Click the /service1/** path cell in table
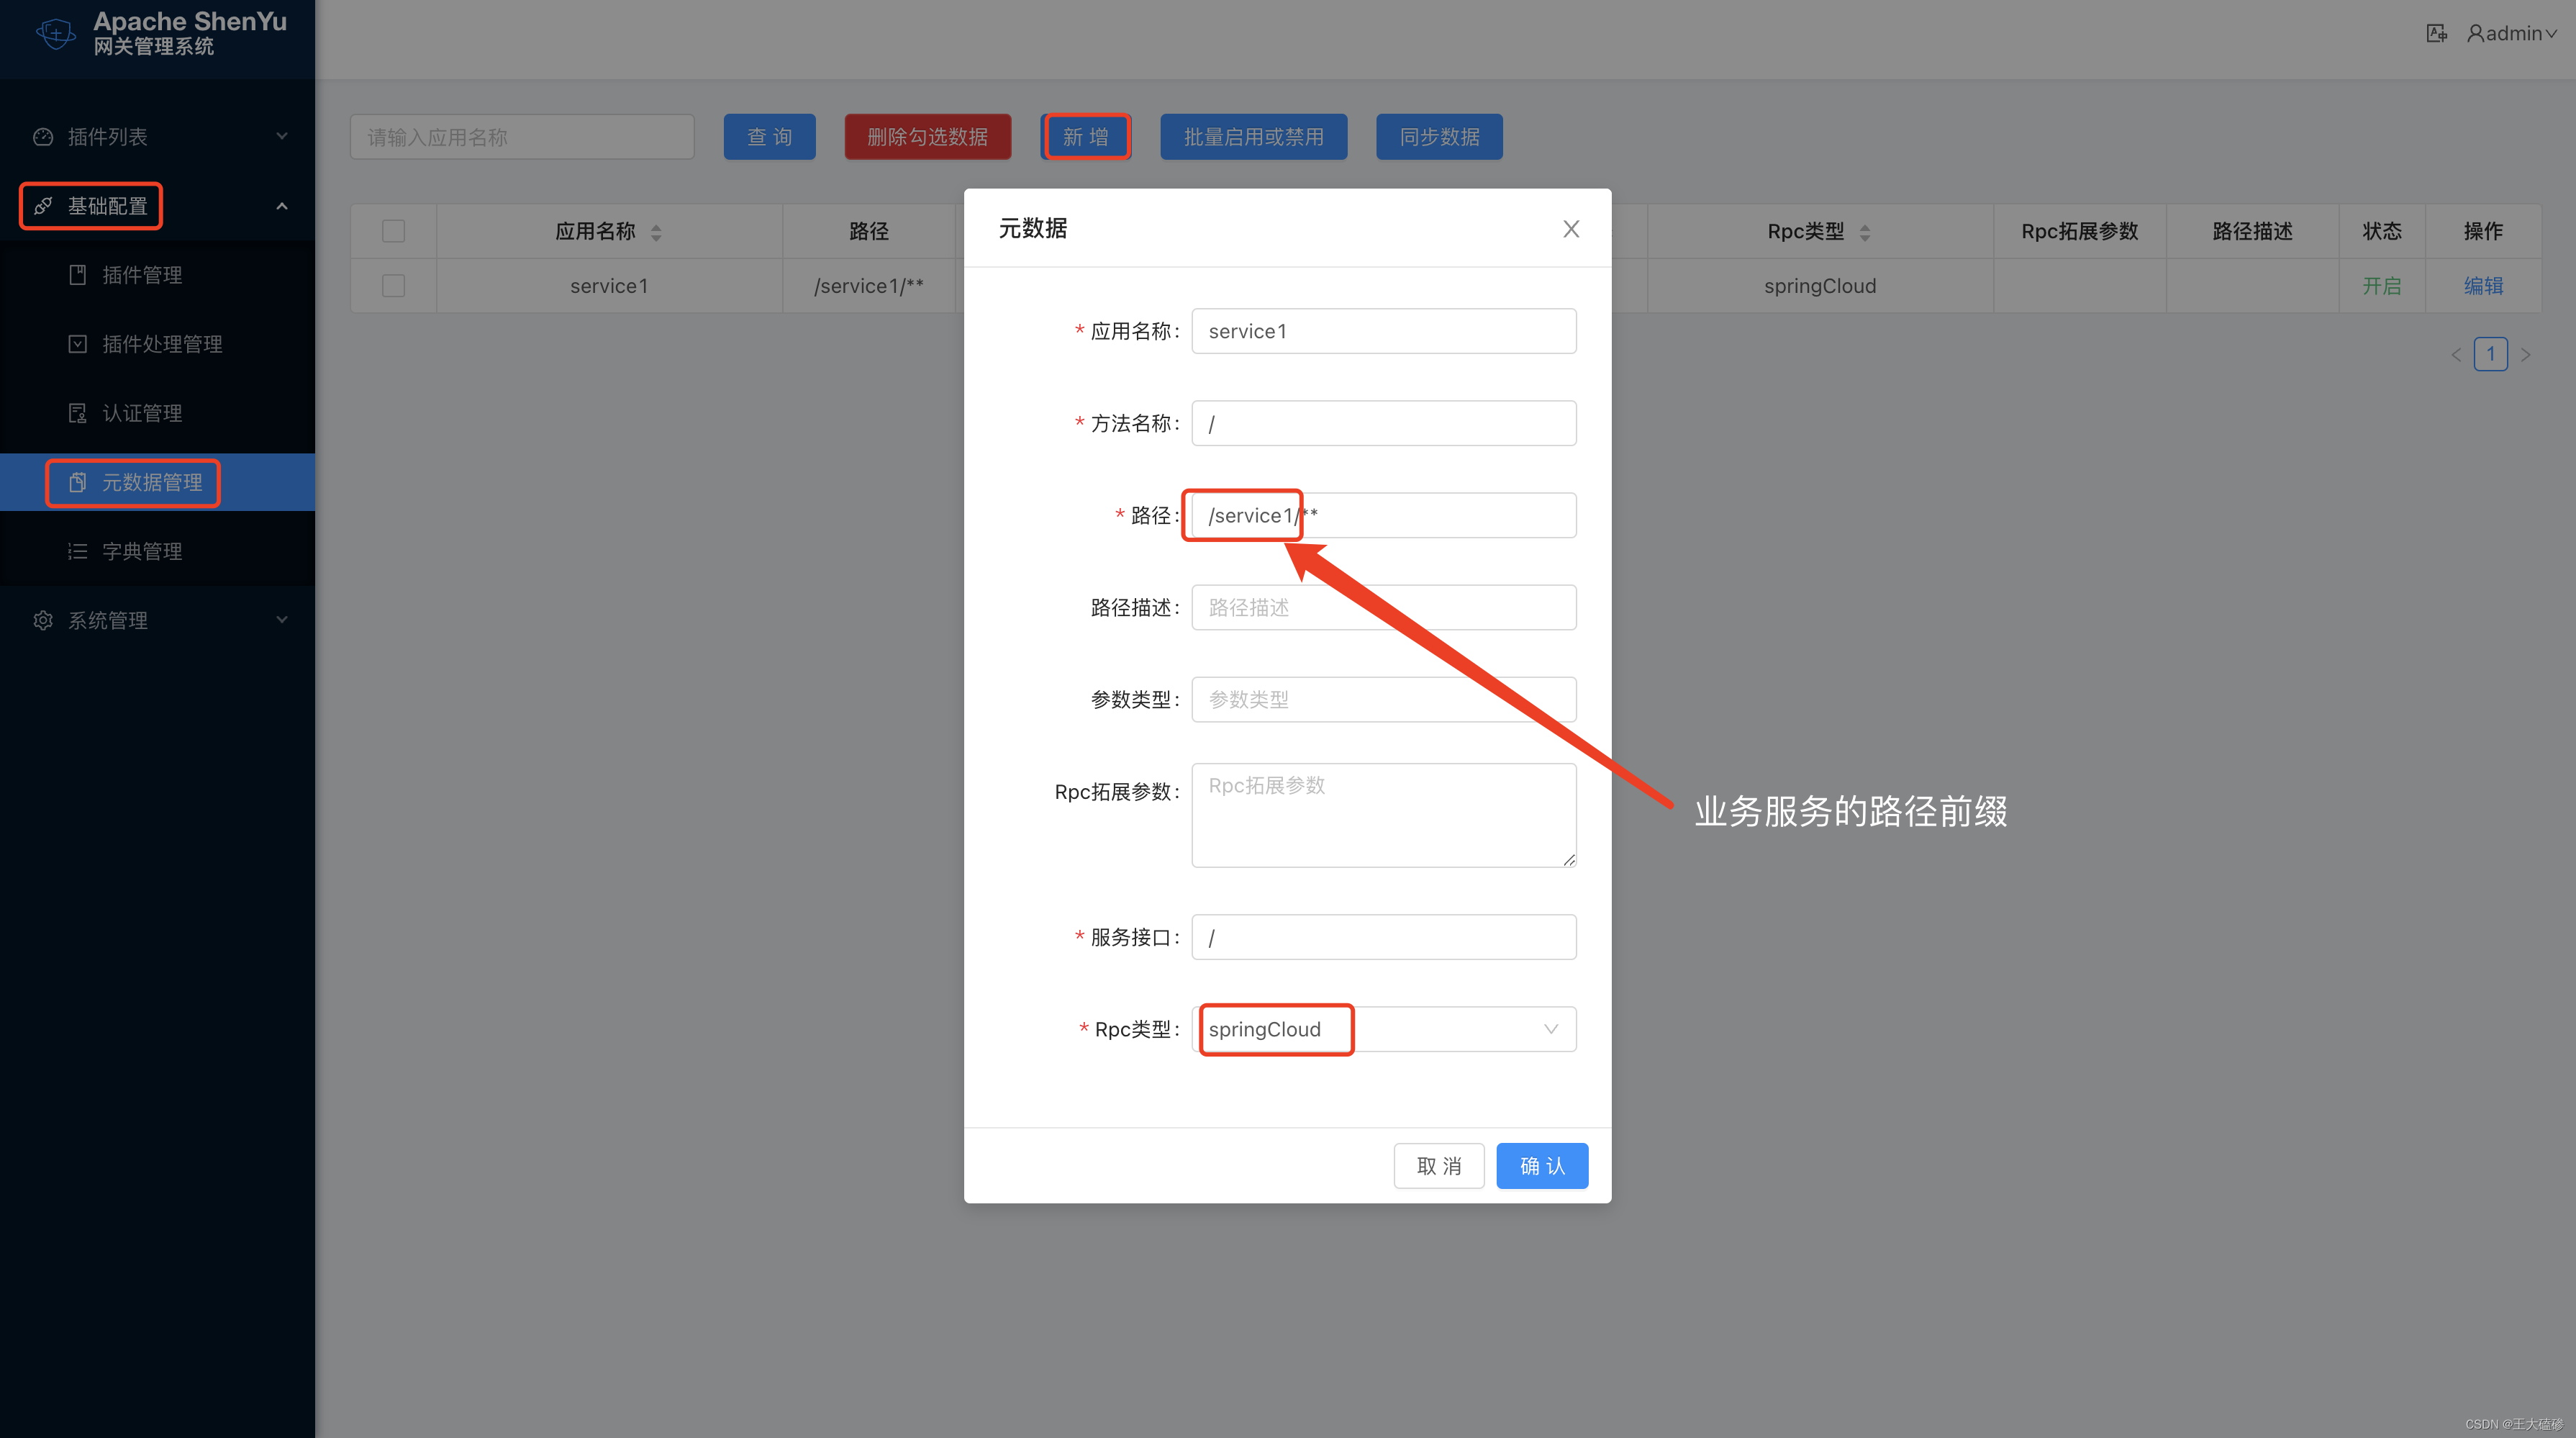The image size is (2576, 1438). tap(868, 286)
